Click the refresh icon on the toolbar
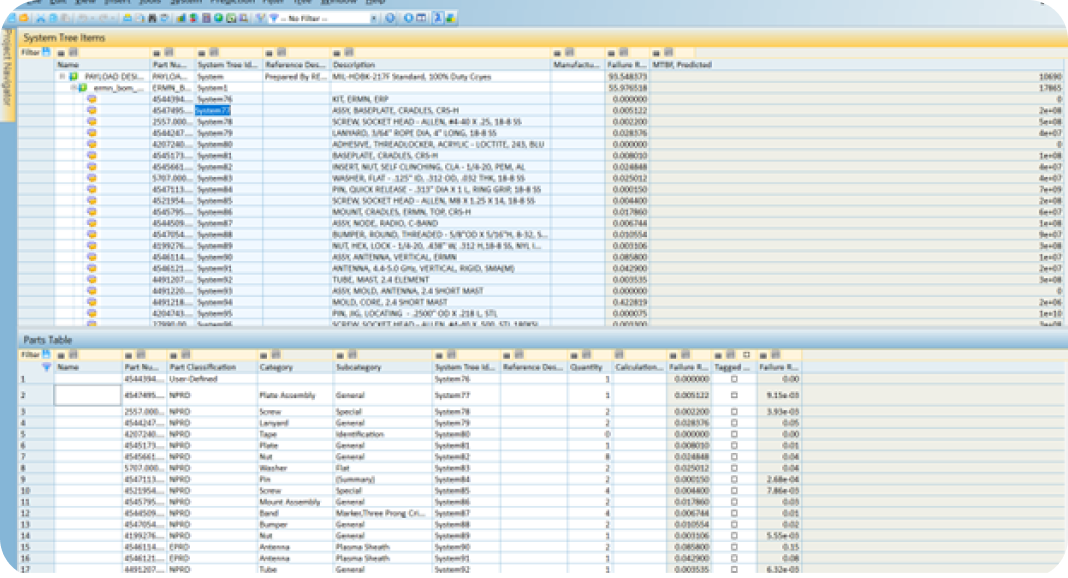The image size is (1068, 578). pos(163,17)
